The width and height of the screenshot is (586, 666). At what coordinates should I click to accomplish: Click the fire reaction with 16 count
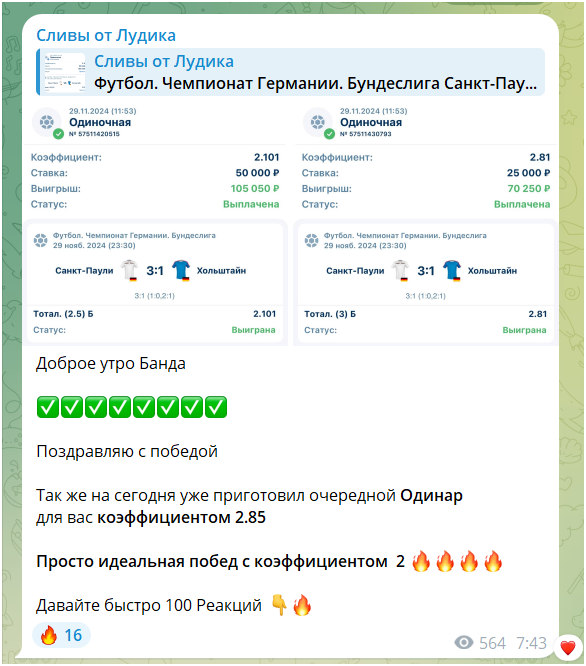(x=61, y=635)
